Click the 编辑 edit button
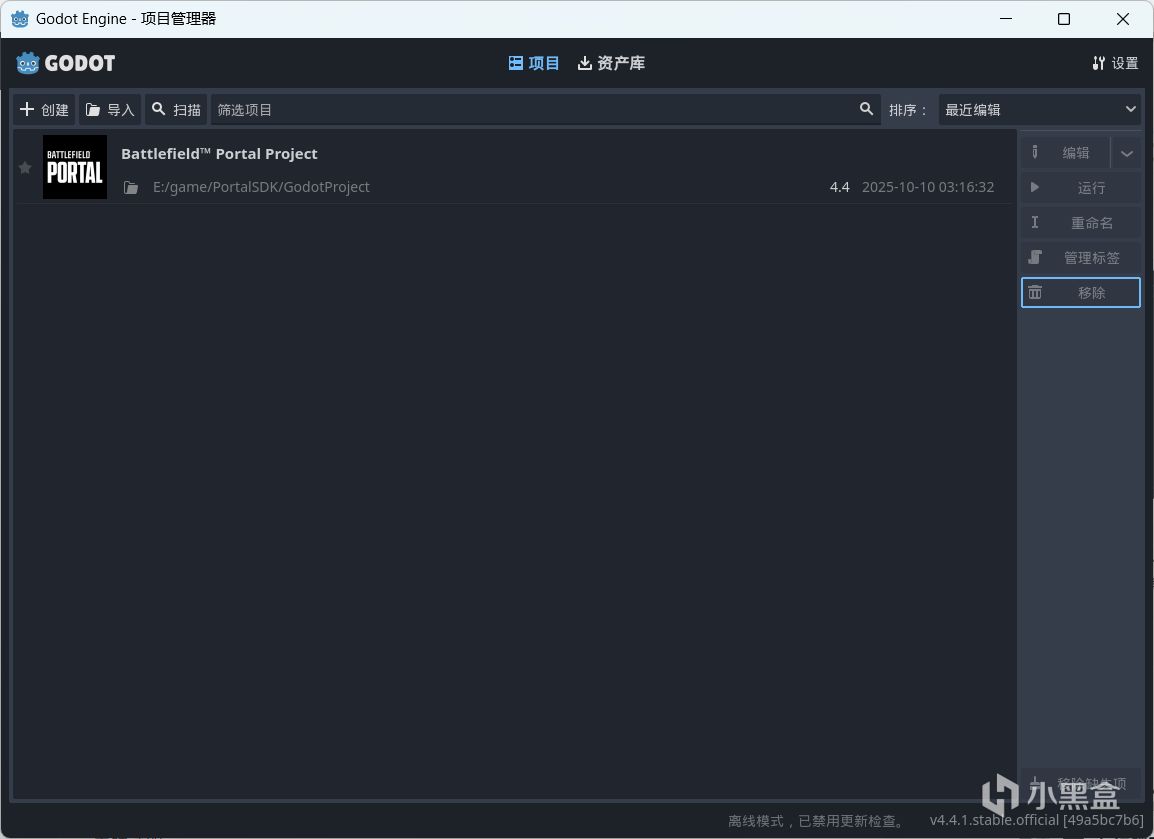The height and width of the screenshot is (839, 1154). 1065,153
